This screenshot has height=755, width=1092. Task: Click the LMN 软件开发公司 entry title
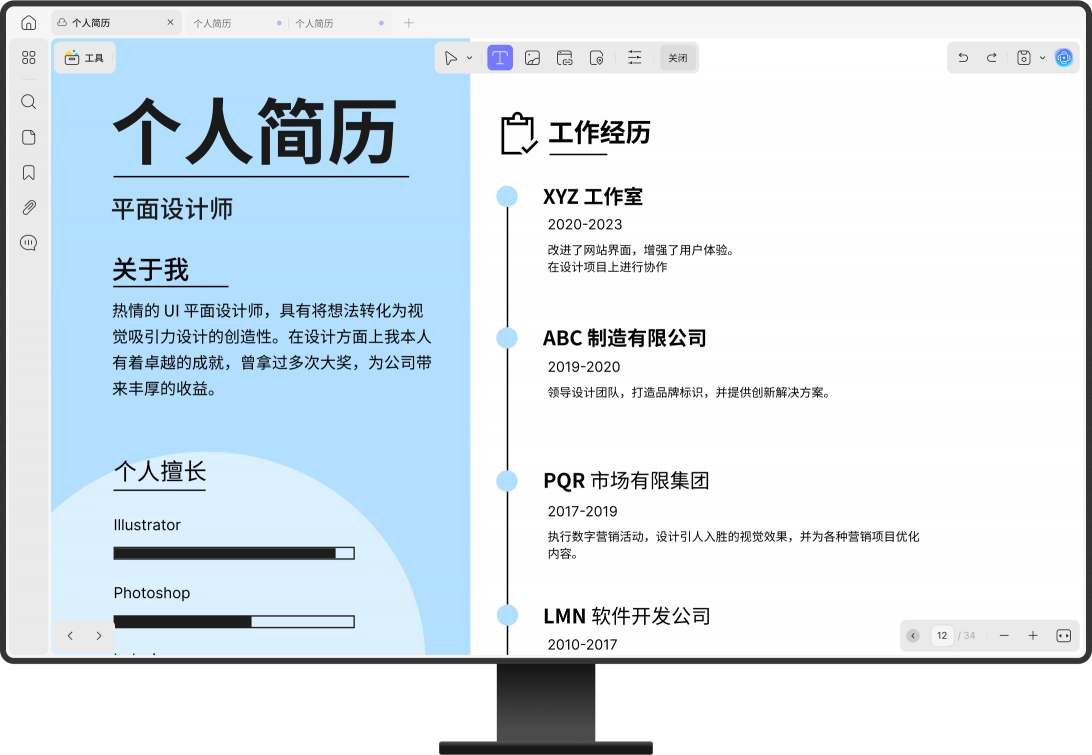coord(627,616)
